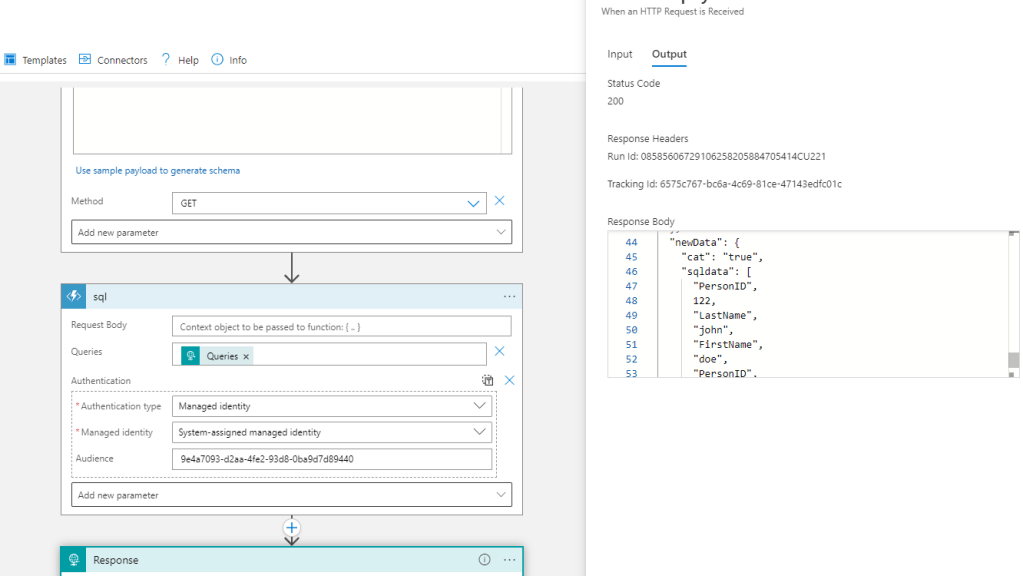The width and height of the screenshot is (1023, 576).
Task: Click the info icon on Response action
Action: click(x=484, y=560)
